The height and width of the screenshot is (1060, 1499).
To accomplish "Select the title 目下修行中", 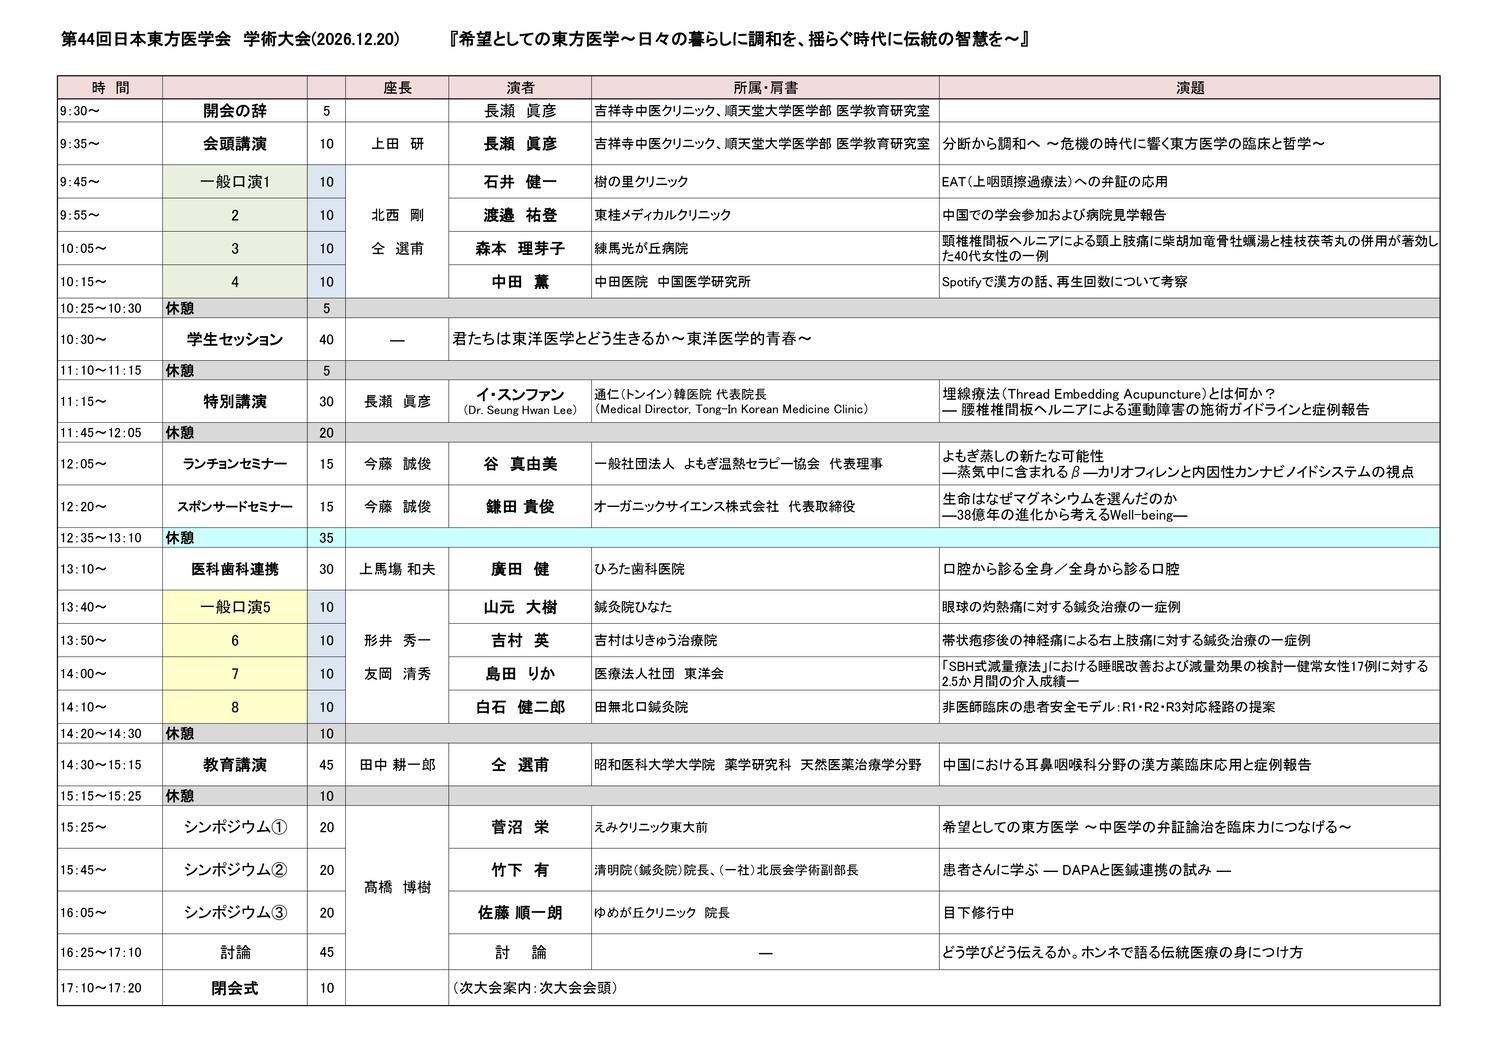I will (x=978, y=913).
